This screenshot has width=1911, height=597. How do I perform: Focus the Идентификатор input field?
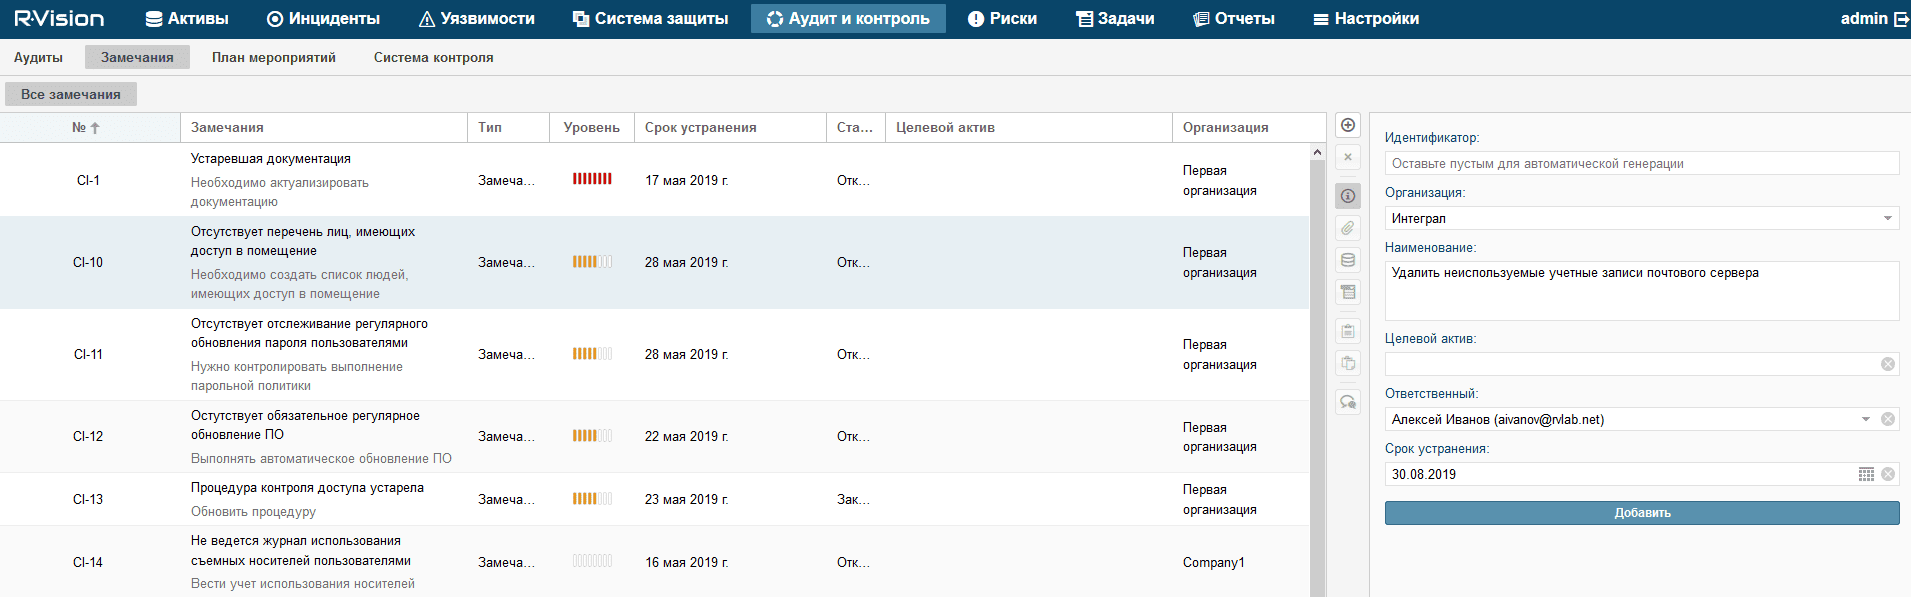pyautogui.click(x=1641, y=163)
